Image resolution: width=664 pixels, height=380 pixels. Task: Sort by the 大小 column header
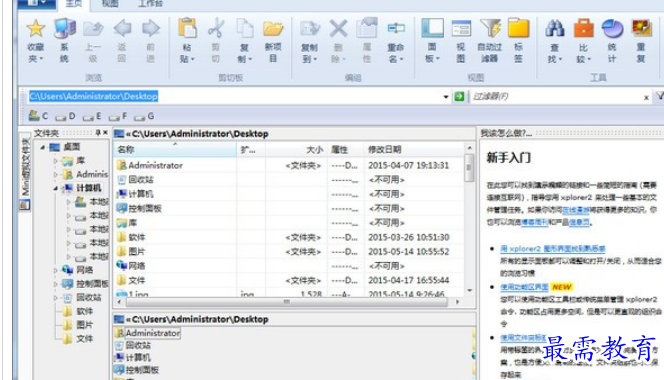296,150
